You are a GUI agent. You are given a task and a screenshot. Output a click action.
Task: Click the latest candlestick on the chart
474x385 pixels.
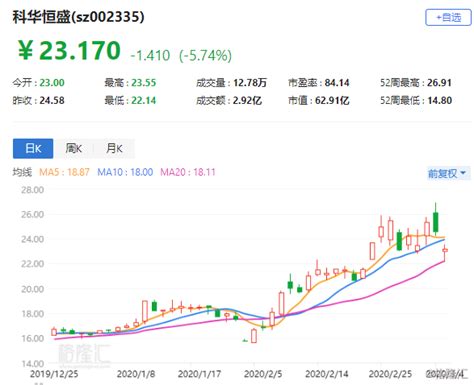click(445, 250)
